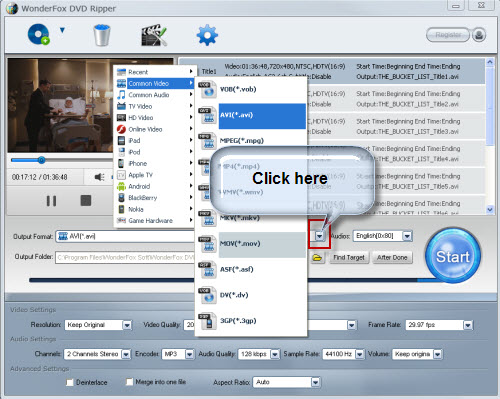Open the Sample Rate 44100 Hz dropdown
500x399 pixels.
(360, 354)
